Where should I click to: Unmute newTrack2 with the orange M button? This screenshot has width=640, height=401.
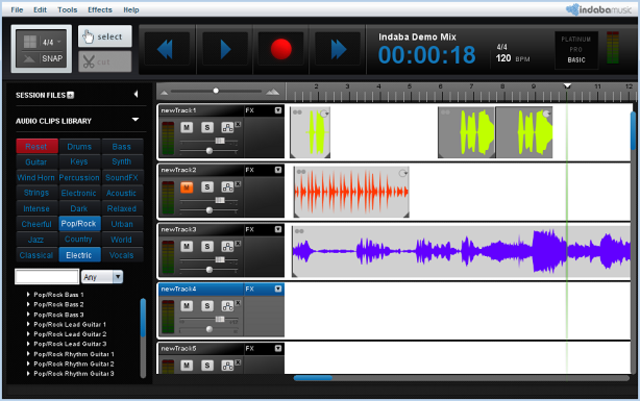click(187, 187)
